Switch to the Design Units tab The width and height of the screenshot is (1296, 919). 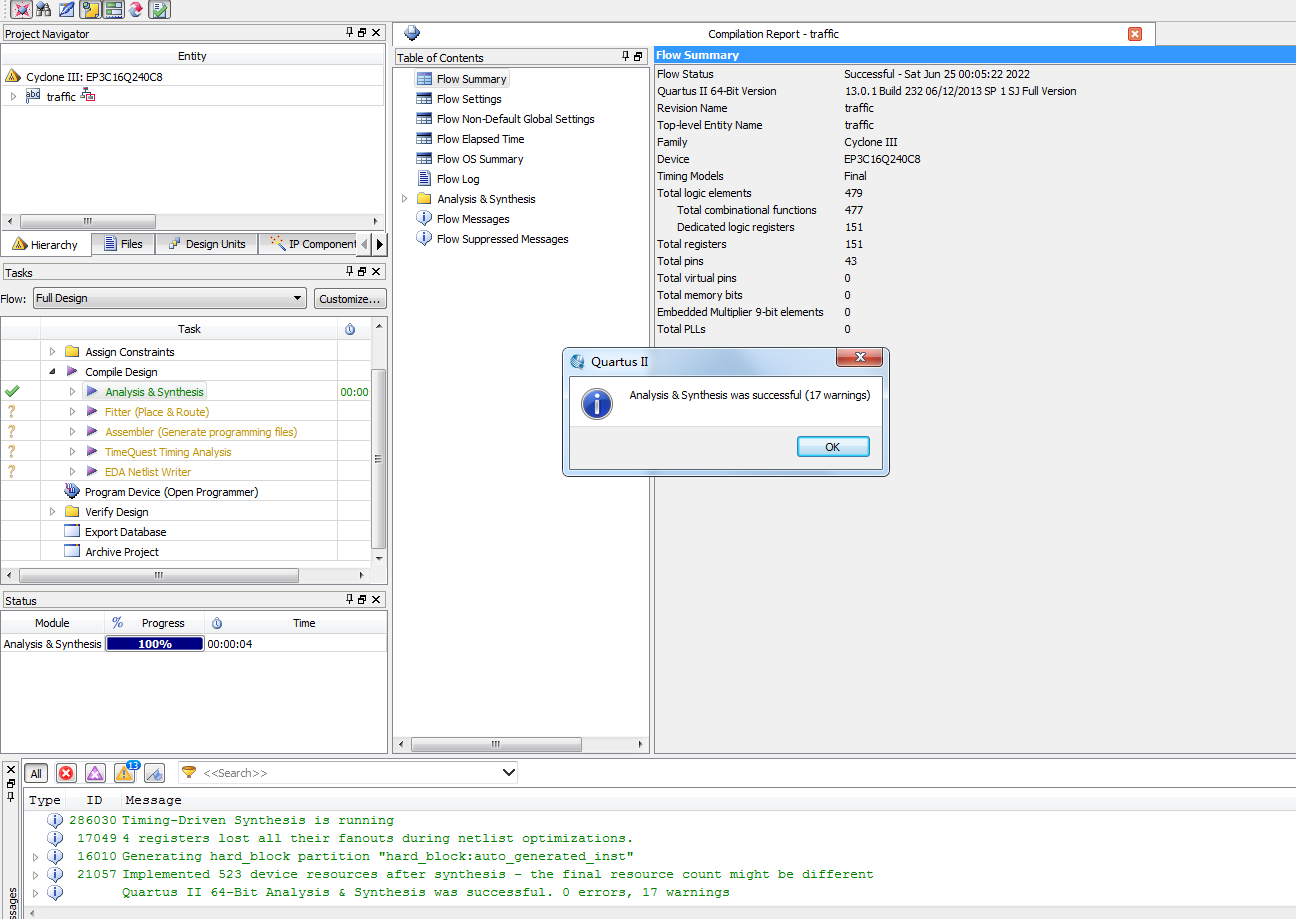click(207, 244)
